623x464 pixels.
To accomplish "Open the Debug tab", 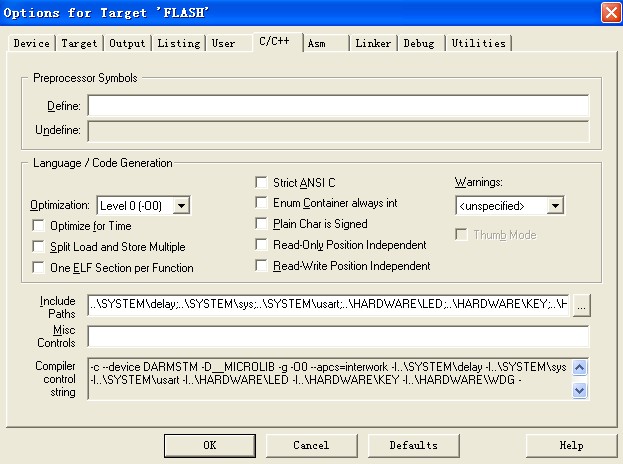I will [421, 43].
